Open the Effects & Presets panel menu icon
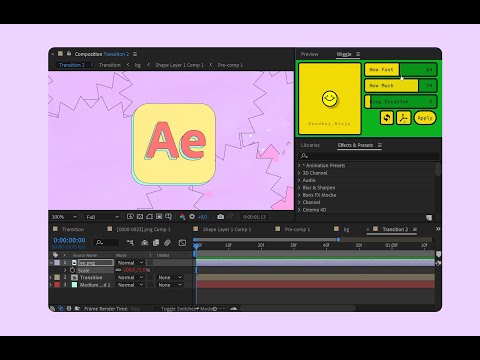Image resolution: width=480 pixels, height=360 pixels. point(380,145)
